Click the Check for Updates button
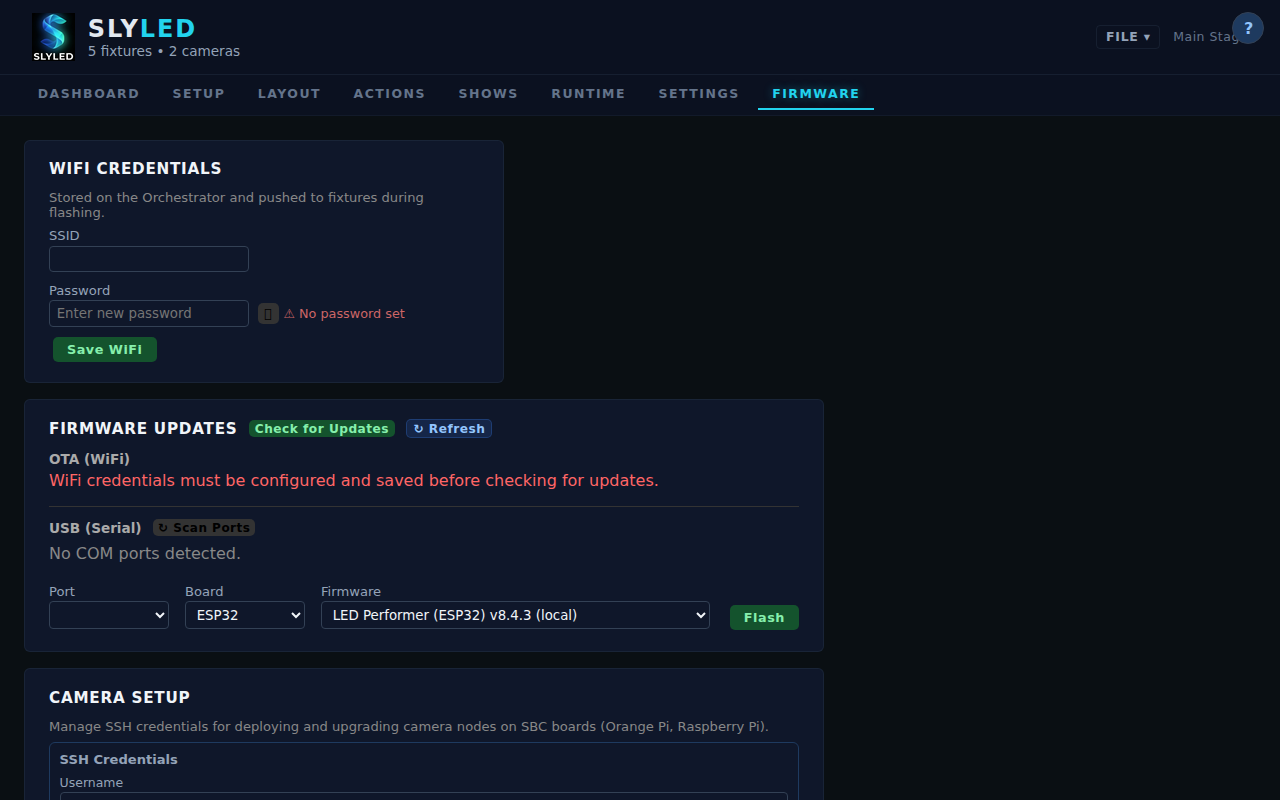This screenshot has height=800, width=1280. 321,429
